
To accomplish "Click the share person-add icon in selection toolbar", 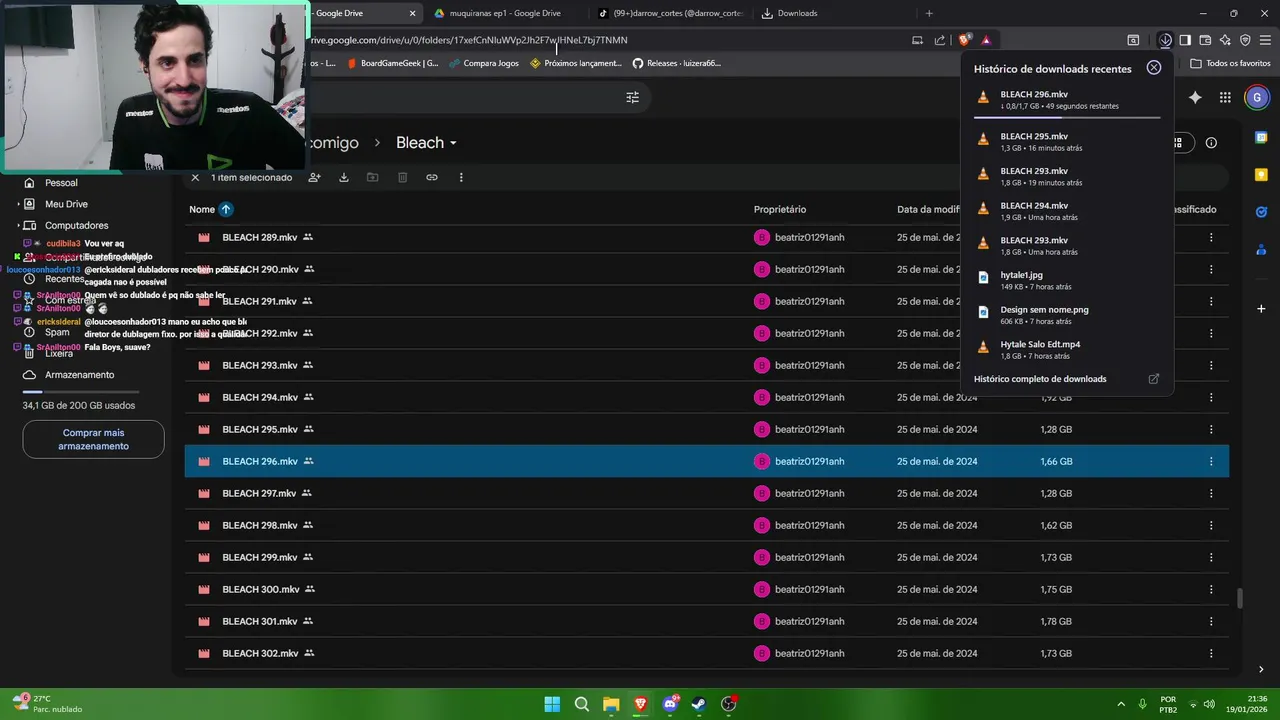I will [314, 177].
